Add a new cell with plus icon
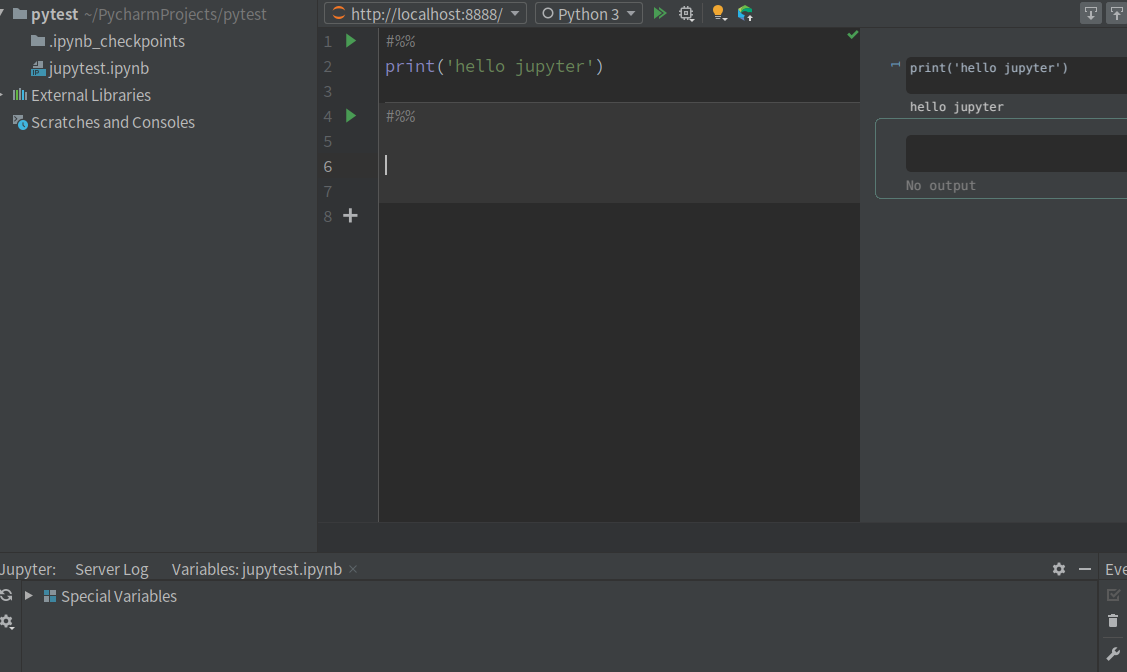This screenshot has height=672, width=1127. (x=350, y=216)
